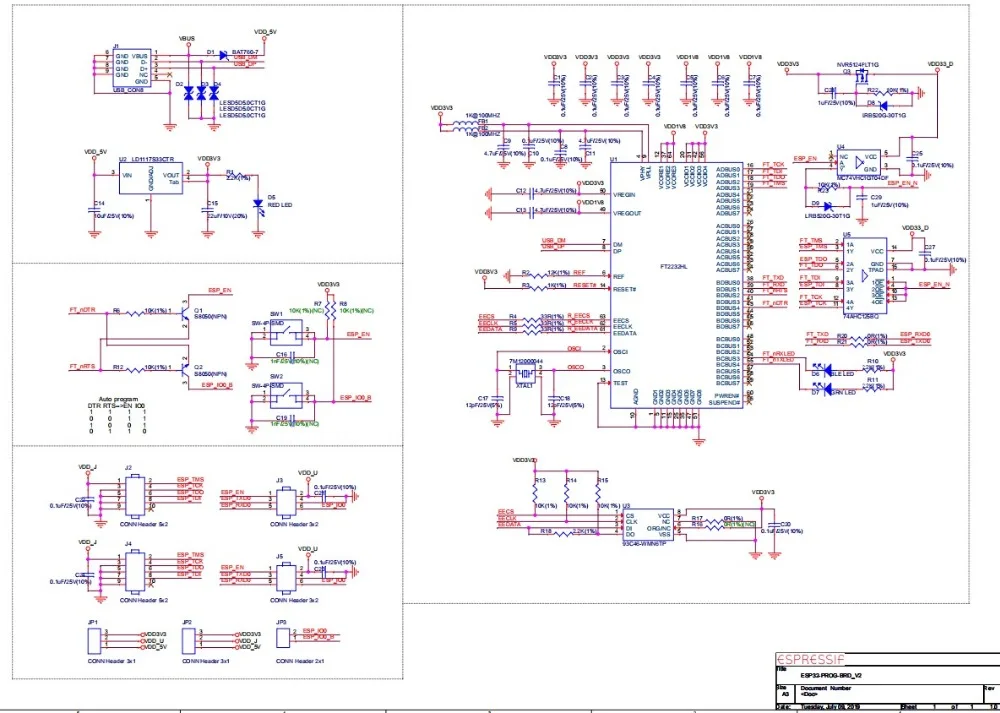Select the C17 12pF crystal capacitor

click(x=498, y=399)
